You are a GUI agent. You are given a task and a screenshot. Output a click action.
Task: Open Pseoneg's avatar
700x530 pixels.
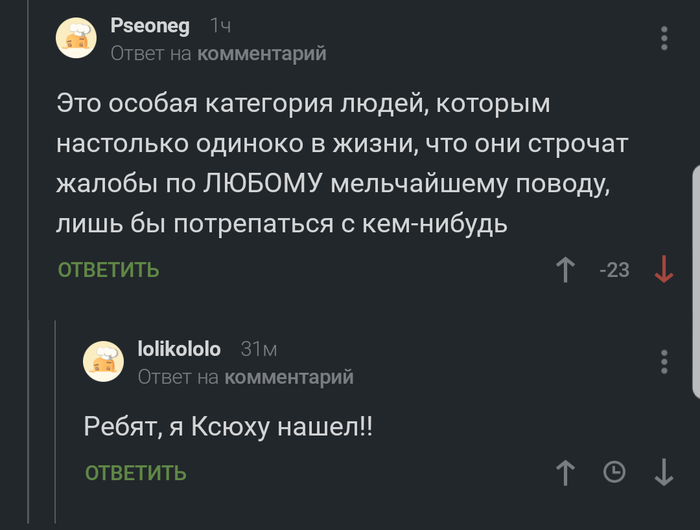coord(77,37)
